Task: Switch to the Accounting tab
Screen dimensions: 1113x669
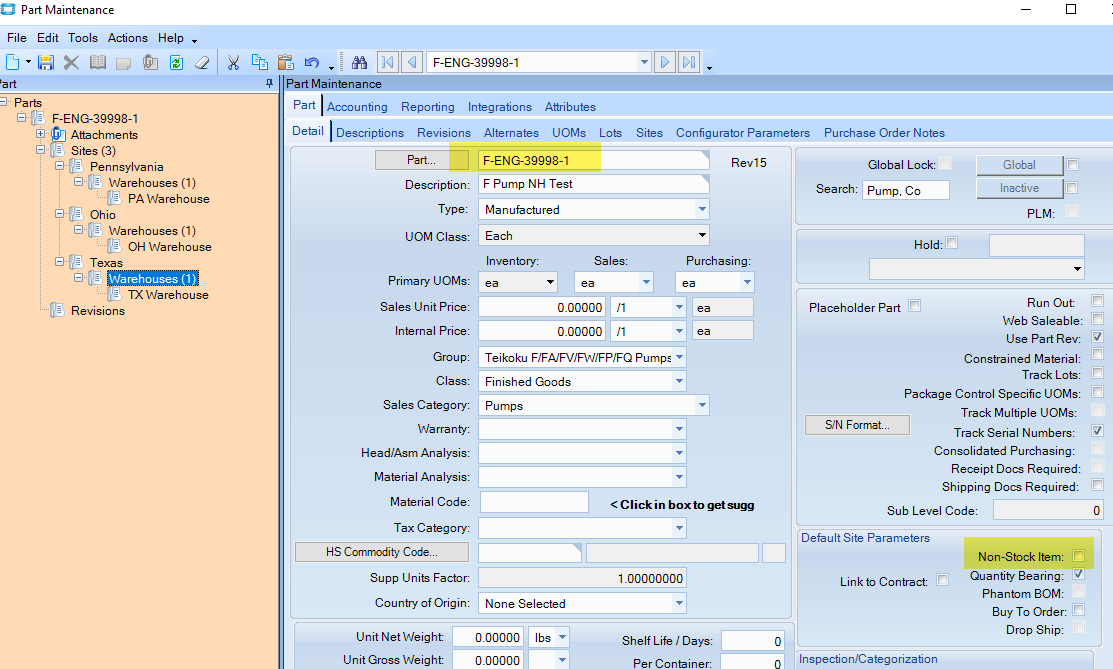Action: click(x=357, y=107)
